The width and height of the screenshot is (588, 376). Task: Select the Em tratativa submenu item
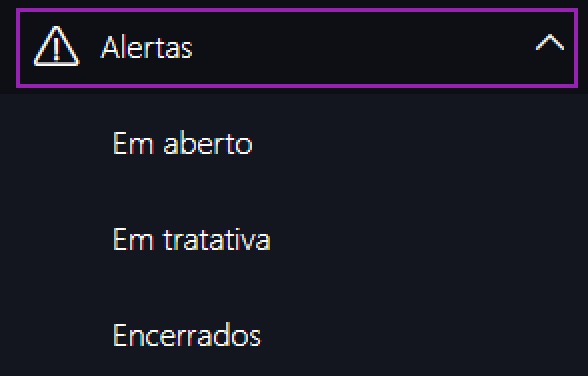point(191,239)
